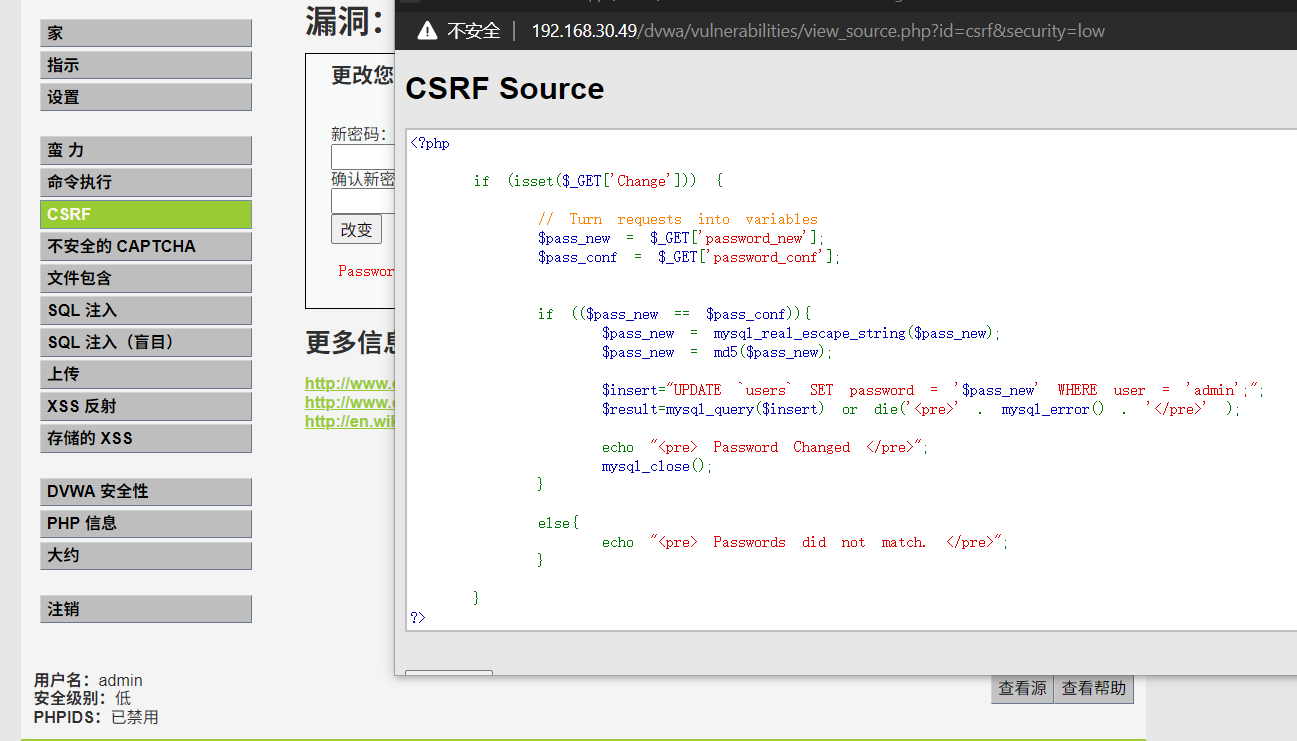Viewport: 1297px width, 741px height.
Task: Click the isset($_GET['Change']) condition line
Action: 598,181
